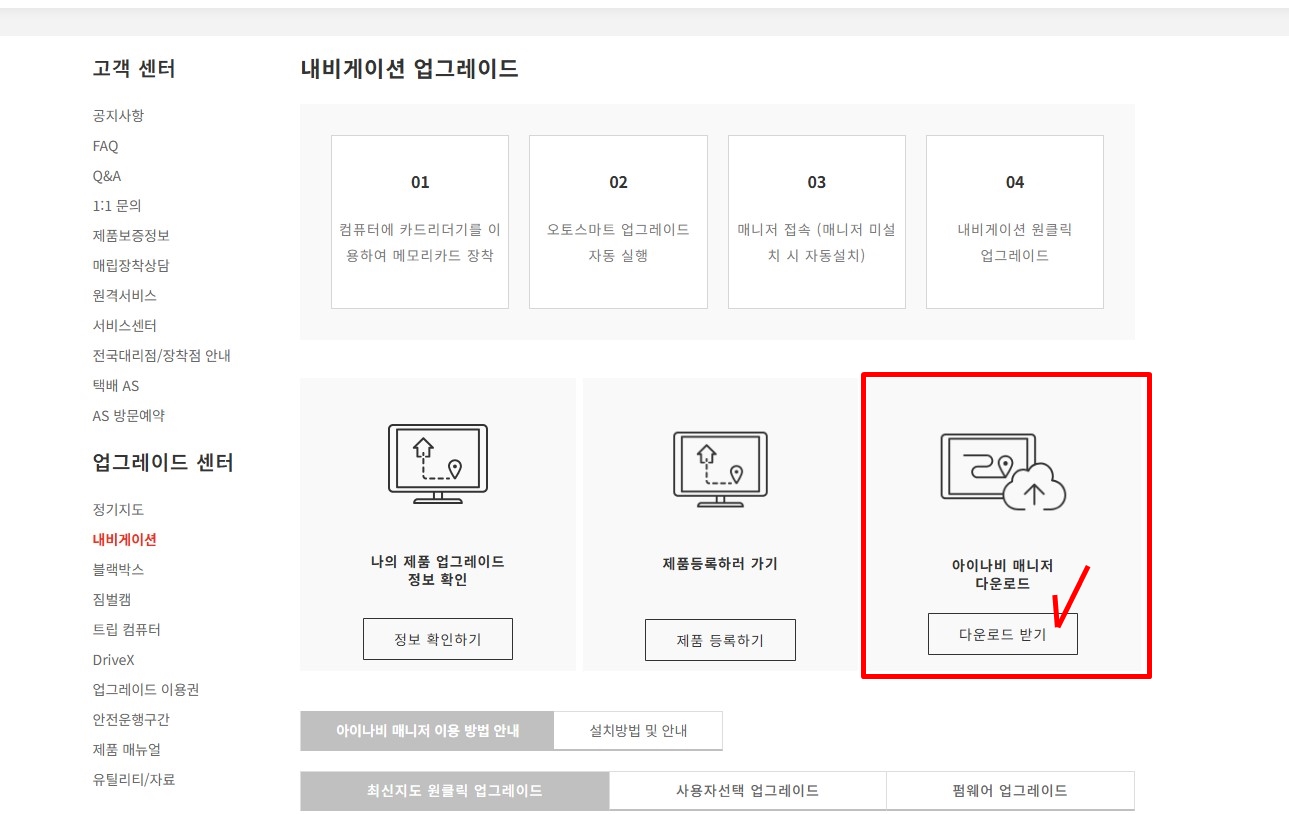Open the 펌웨어 업그레이드 tab
Image resolution: width=1289 pixels, height=814 pixels.
1010,790
